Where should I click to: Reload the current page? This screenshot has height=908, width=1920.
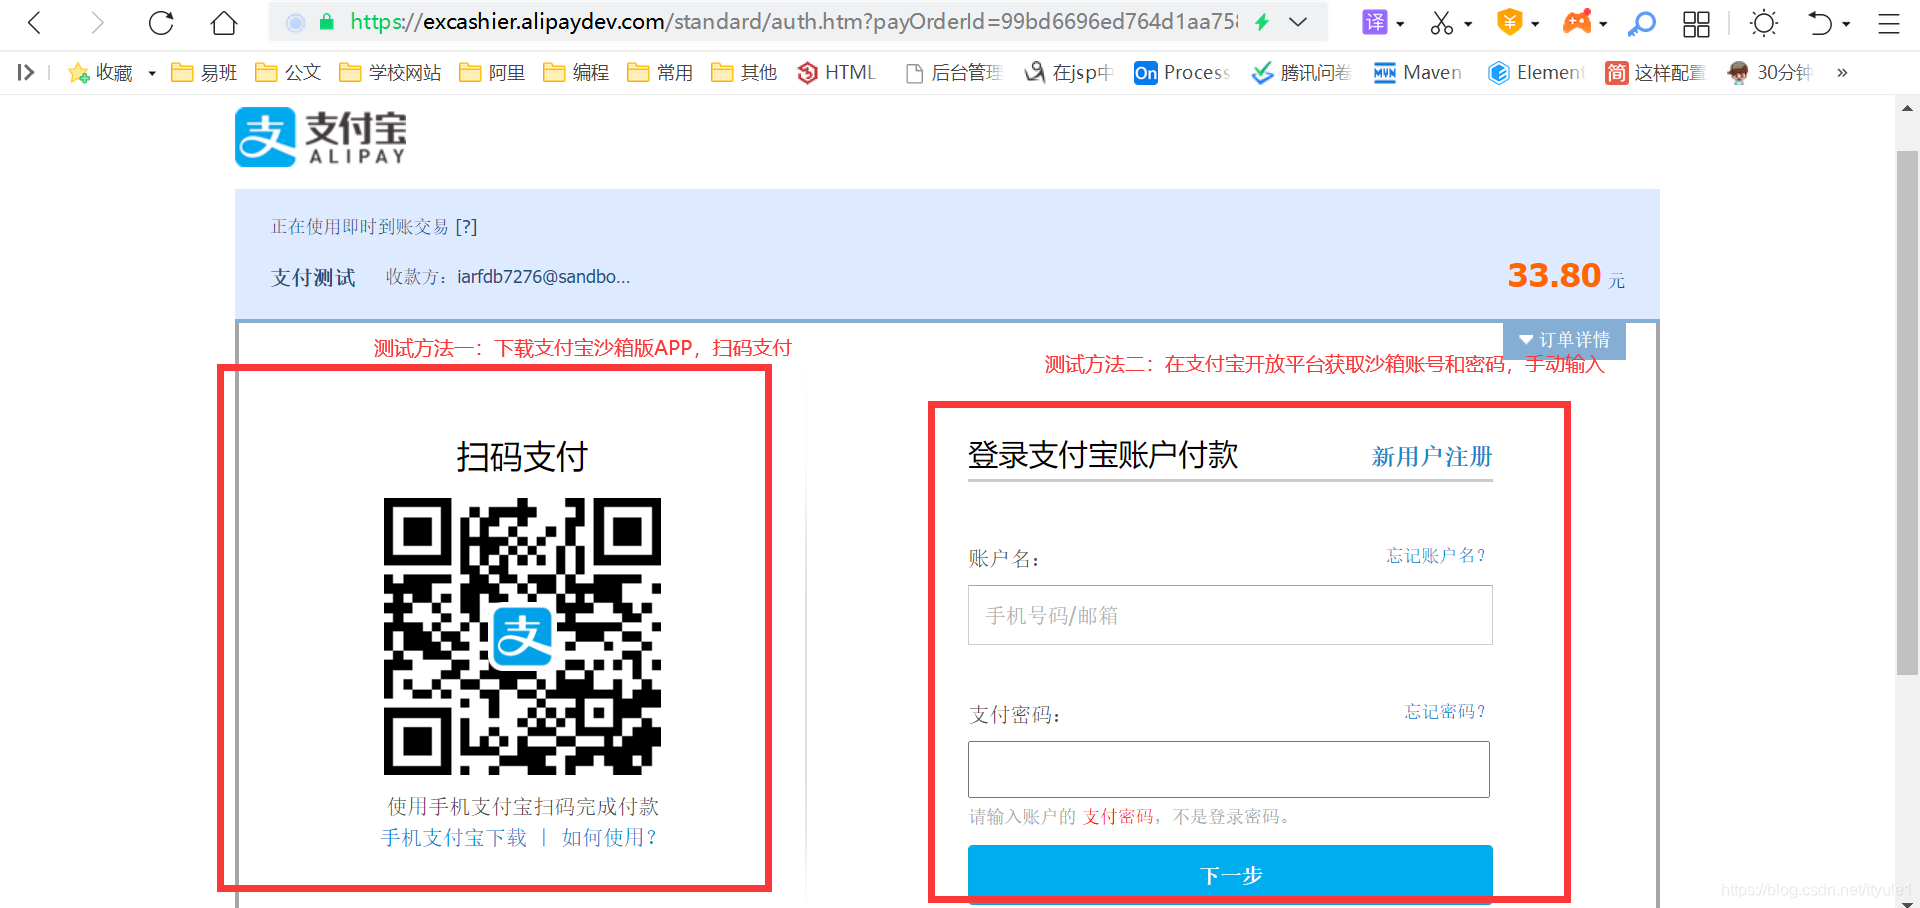pyautogui.click(x=161, y=23)
